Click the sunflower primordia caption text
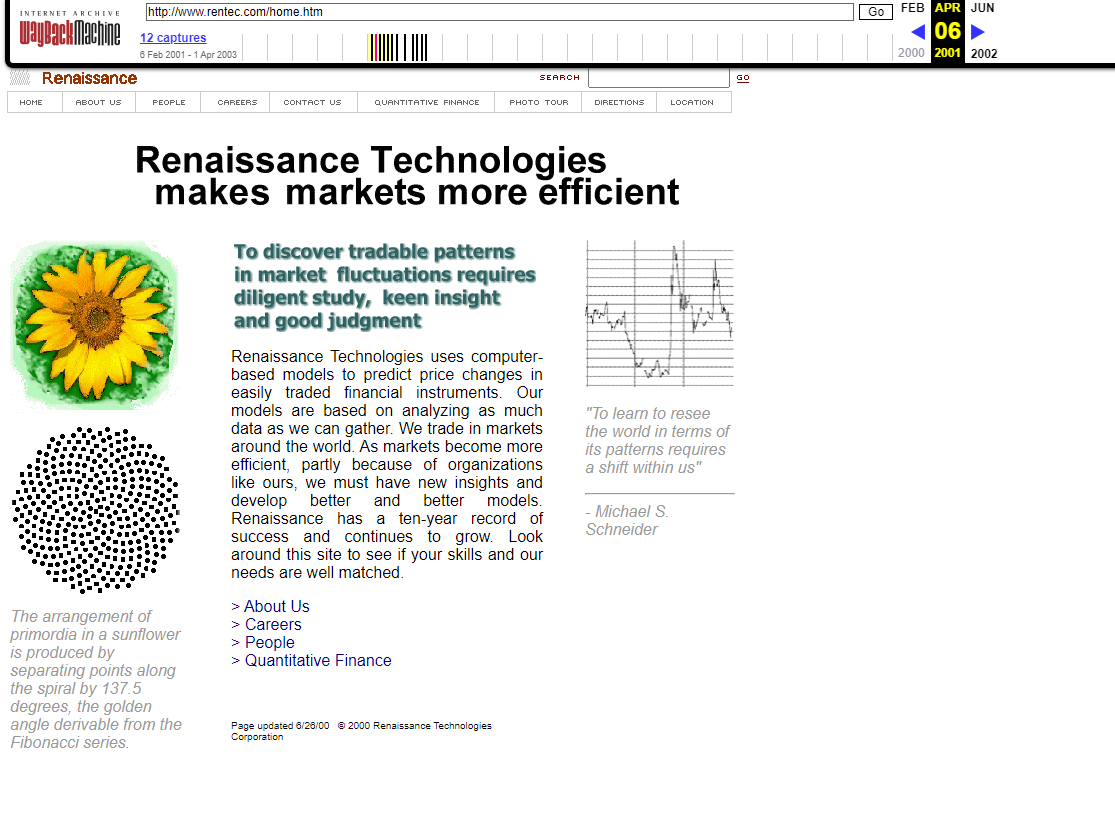Screen dimensions: 1115x817 click(96, 680)
